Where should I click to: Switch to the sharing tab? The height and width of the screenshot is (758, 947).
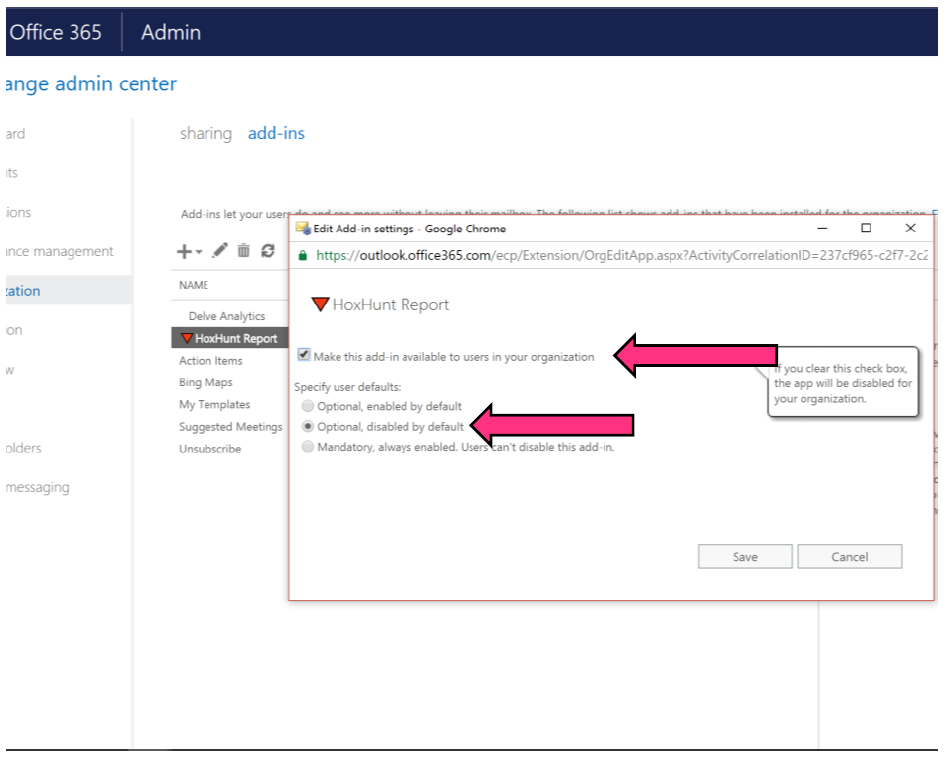pyautogui.click(x=206, y=133)
